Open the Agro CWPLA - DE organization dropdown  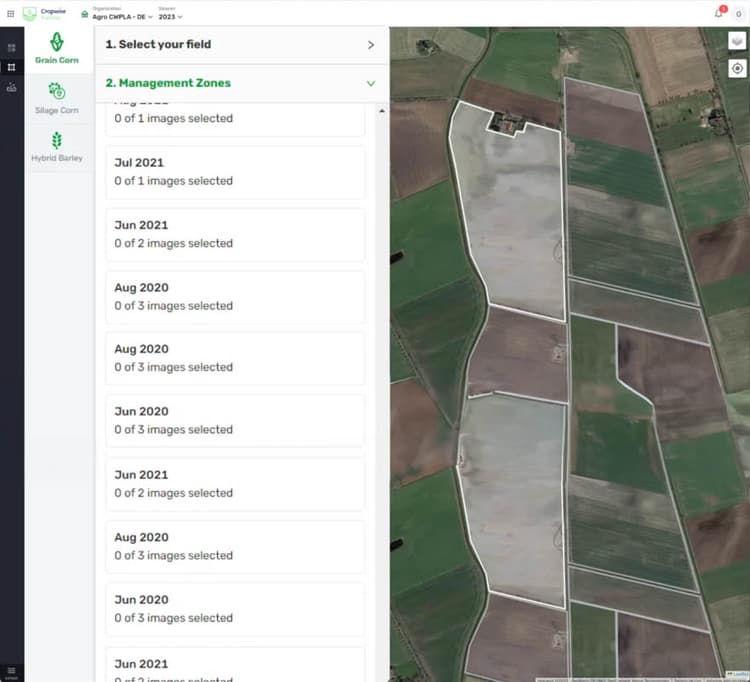click(122, 17)
